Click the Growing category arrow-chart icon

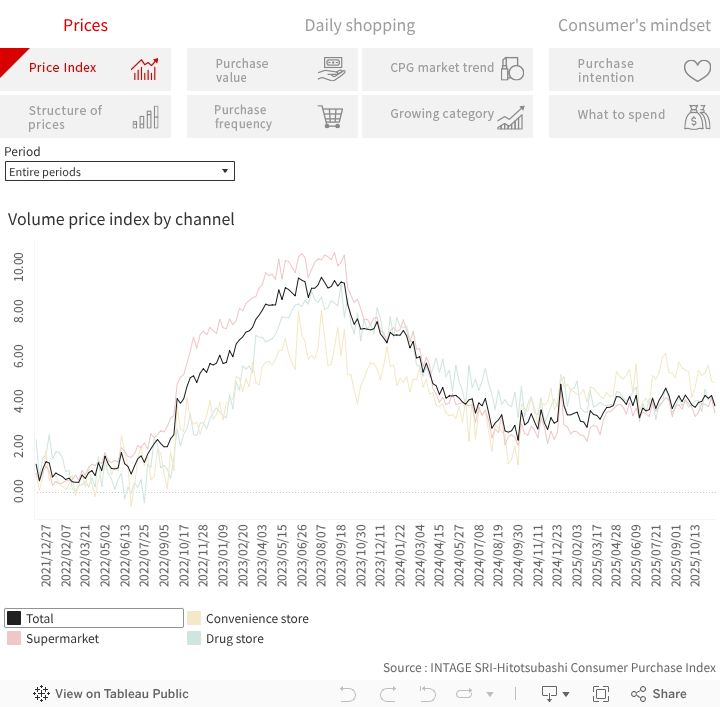510,118
